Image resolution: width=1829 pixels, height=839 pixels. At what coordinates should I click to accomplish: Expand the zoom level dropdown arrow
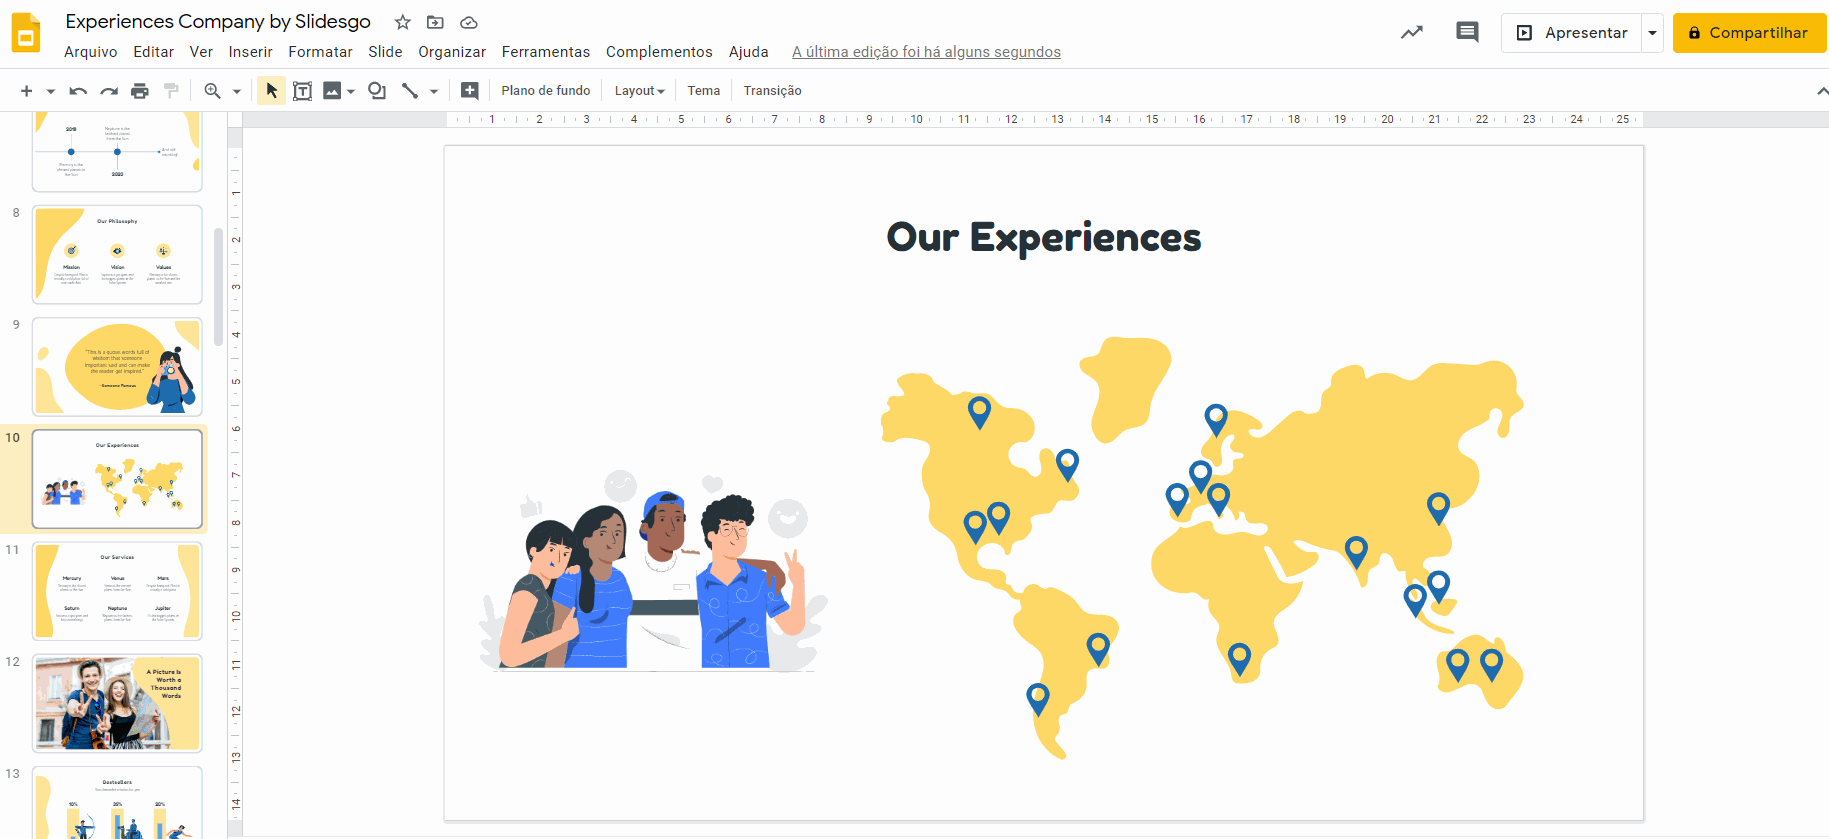point(237,91)
